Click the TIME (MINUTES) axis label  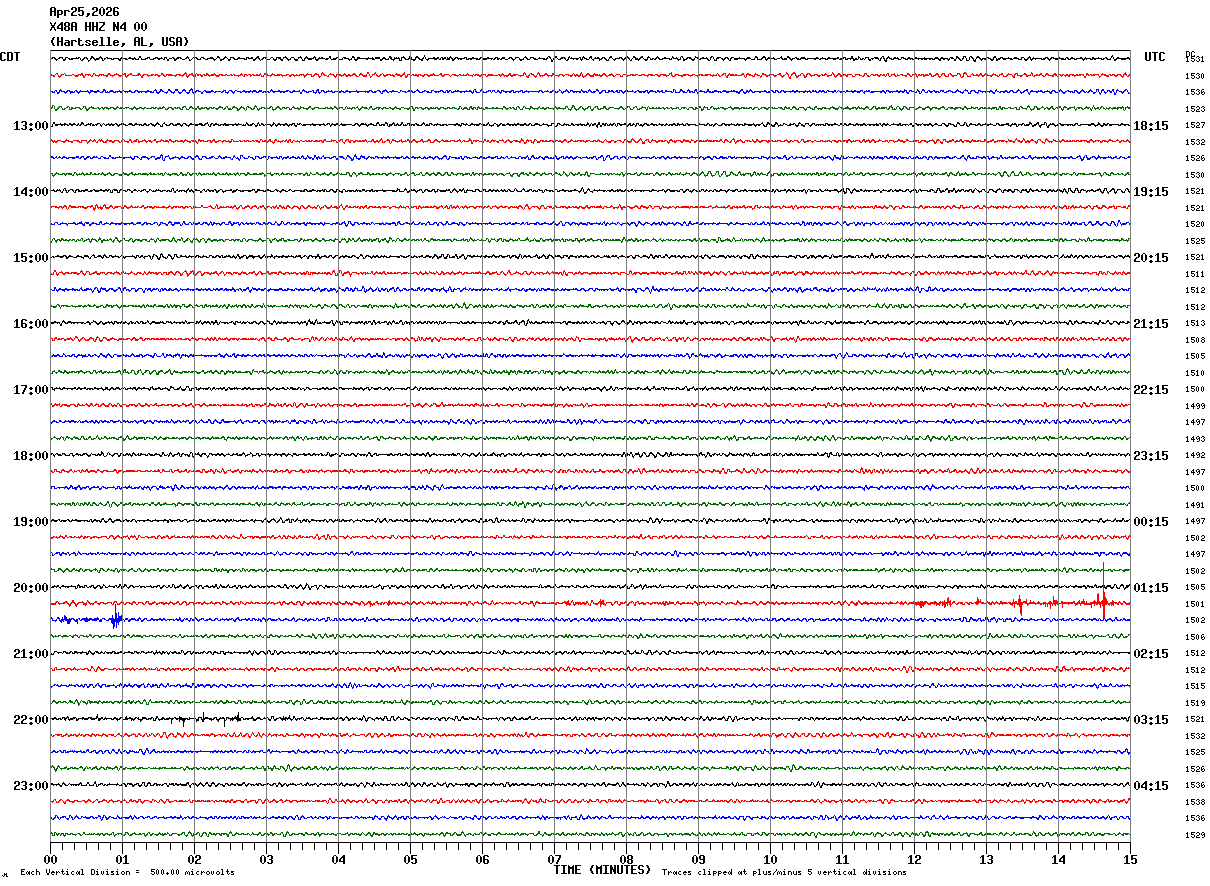(602, 870)
